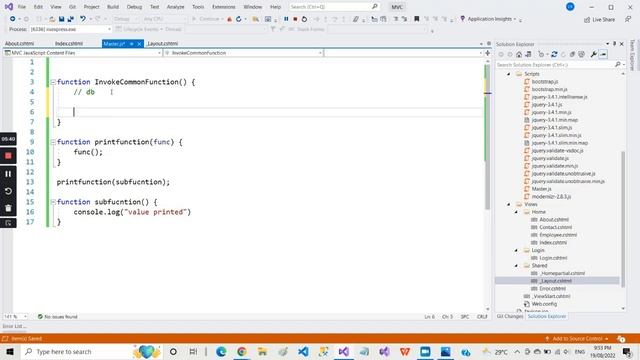The image size is (640, 360).
Task: Click the recorder restart icon
Action: point(8,191)
